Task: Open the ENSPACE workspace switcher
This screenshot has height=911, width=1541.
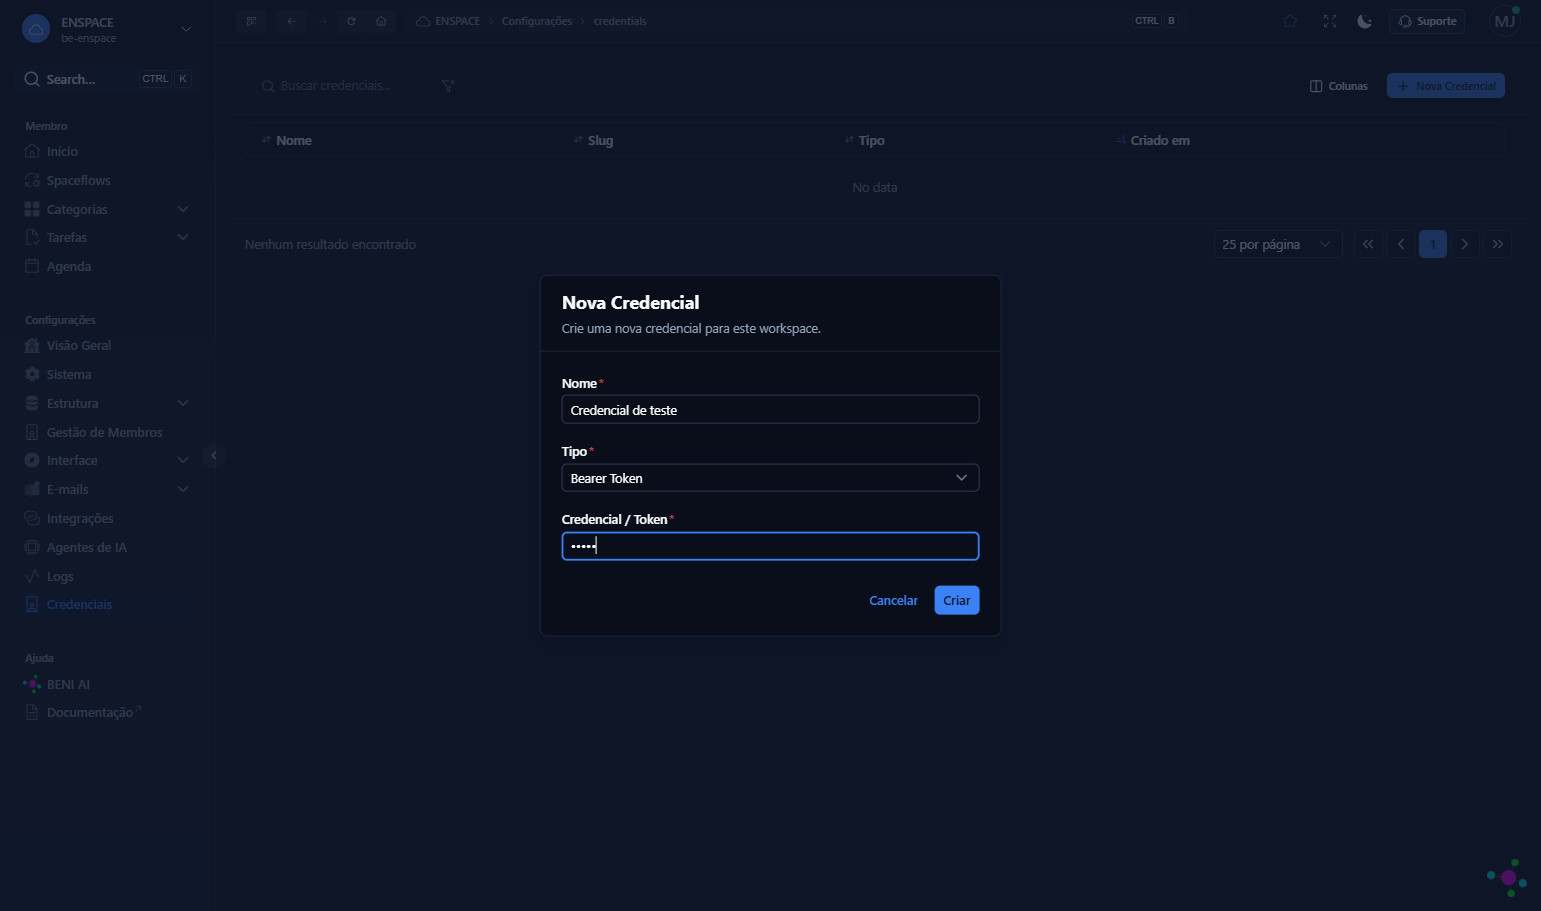Action: tap(107, 29)
